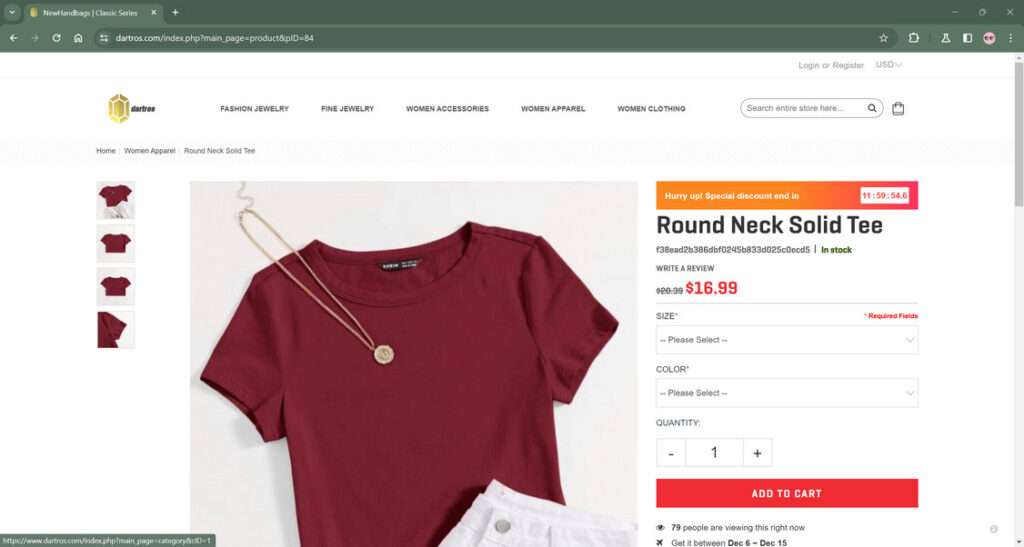Image resolution: width=1024 pixels, height=547 pixels.
Task: Click the dartros logo
Action: [x=132, y=108]
